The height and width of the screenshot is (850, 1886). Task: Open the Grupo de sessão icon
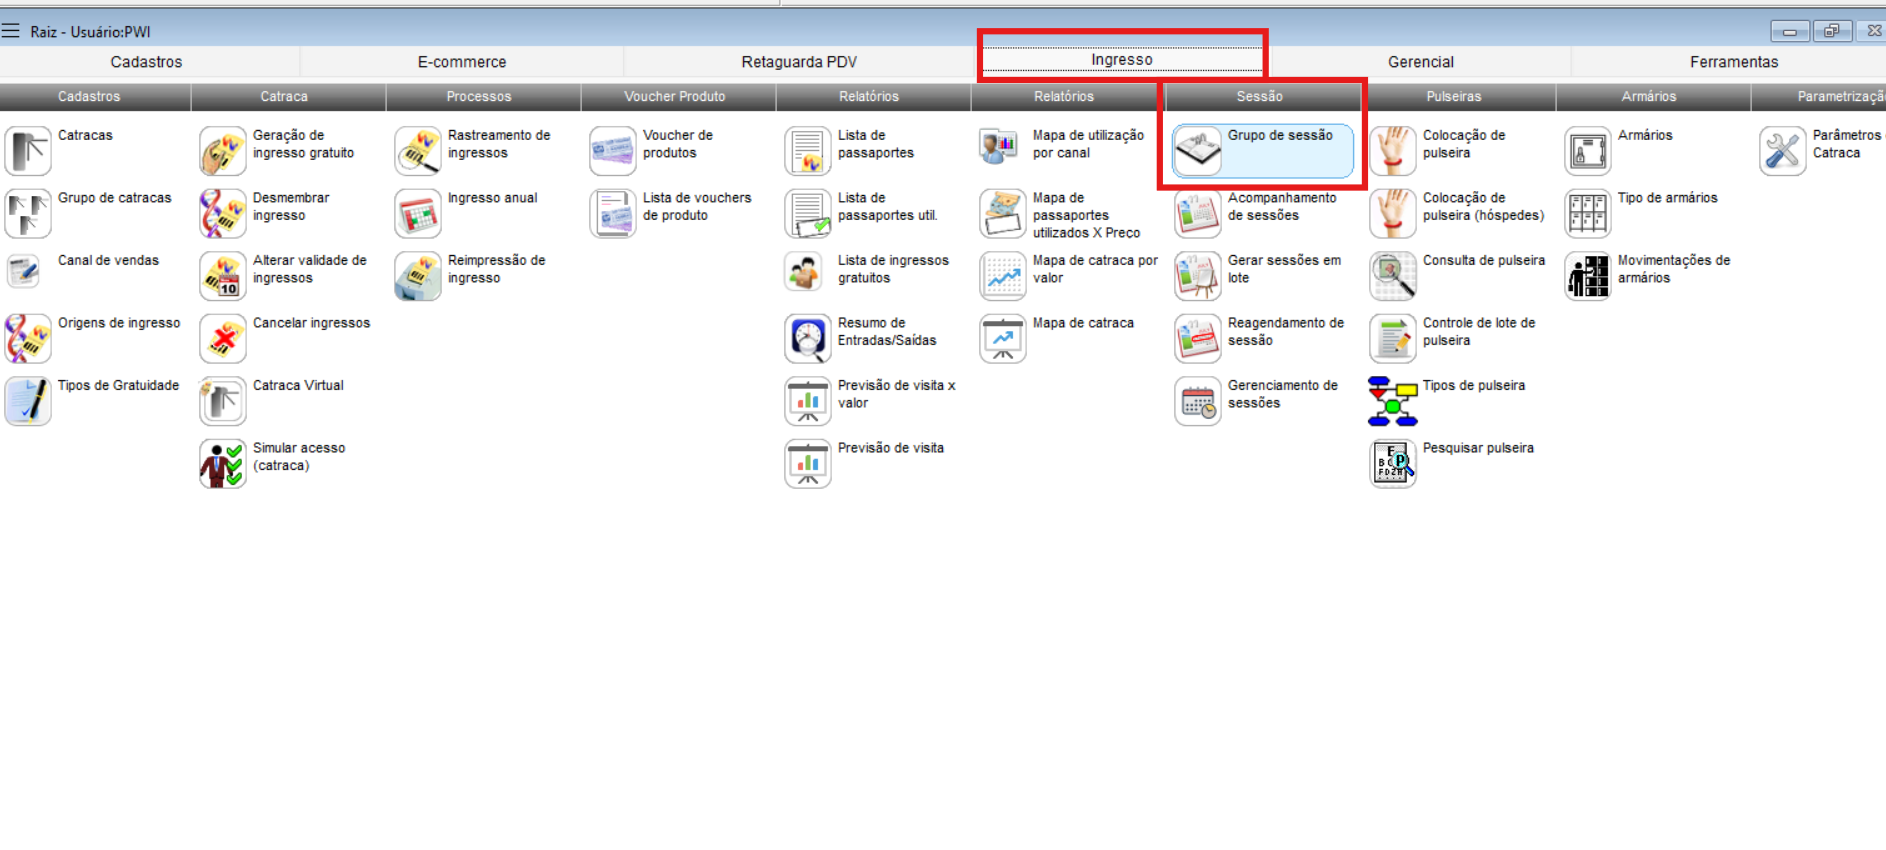point(1197,151)
